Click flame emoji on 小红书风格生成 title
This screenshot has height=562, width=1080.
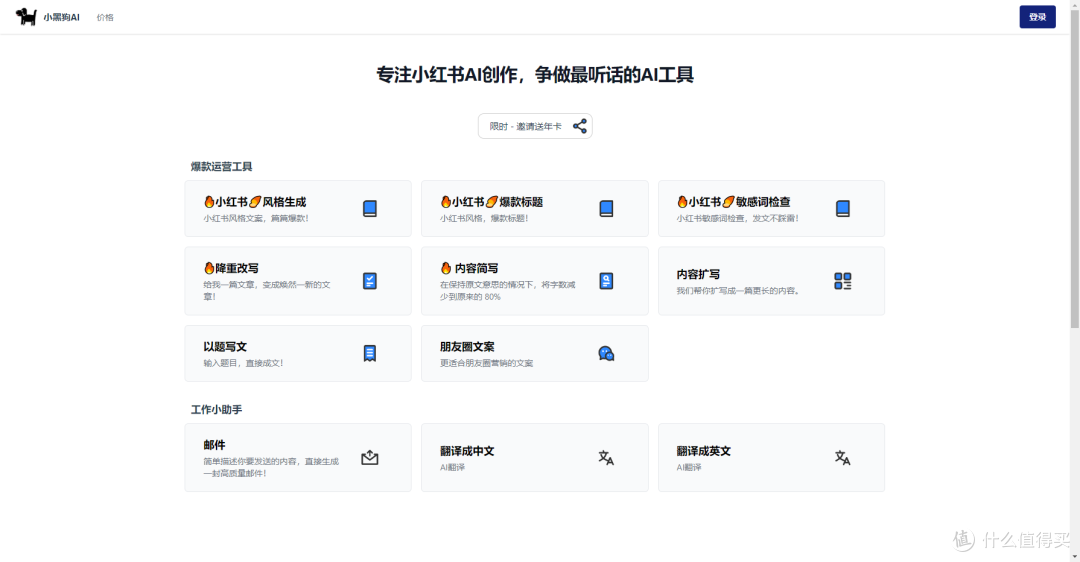click(x=209, y=202)
